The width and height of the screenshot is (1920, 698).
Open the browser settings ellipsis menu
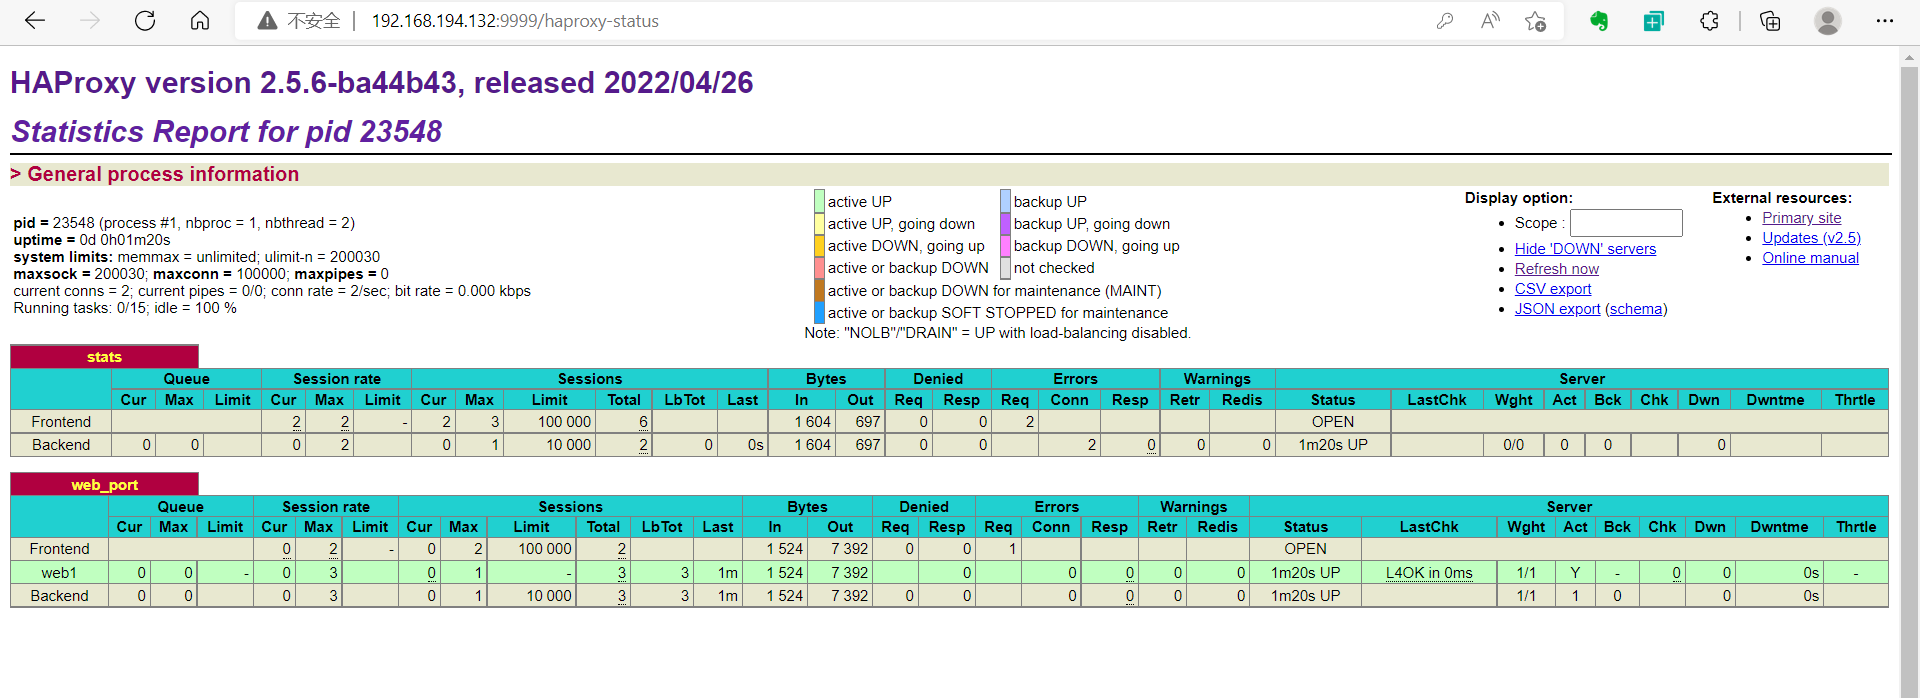tap(1885, 21)
